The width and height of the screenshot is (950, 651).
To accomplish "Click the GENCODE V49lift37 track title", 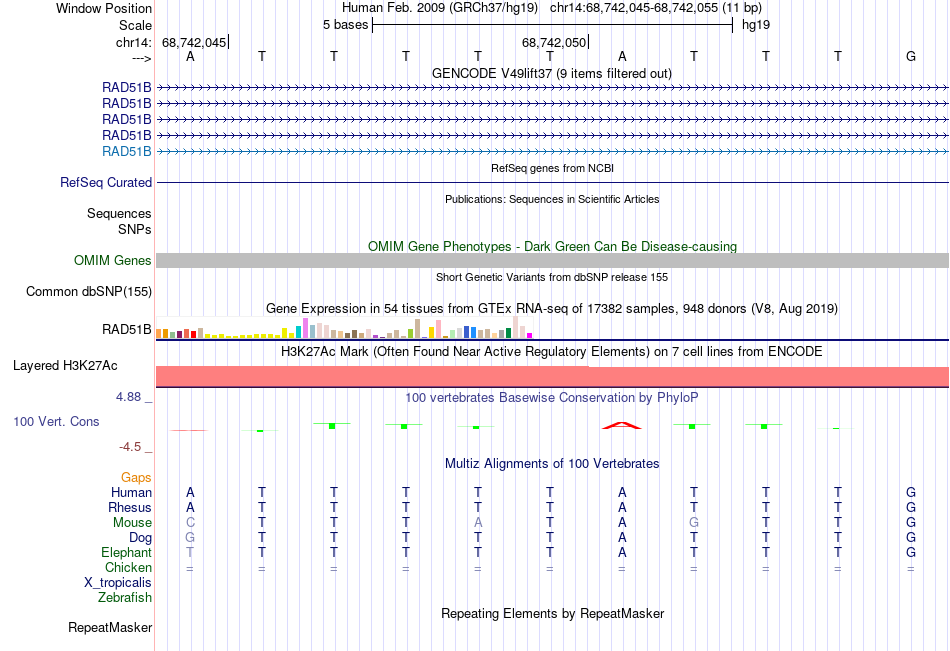I will pos(551,73).
